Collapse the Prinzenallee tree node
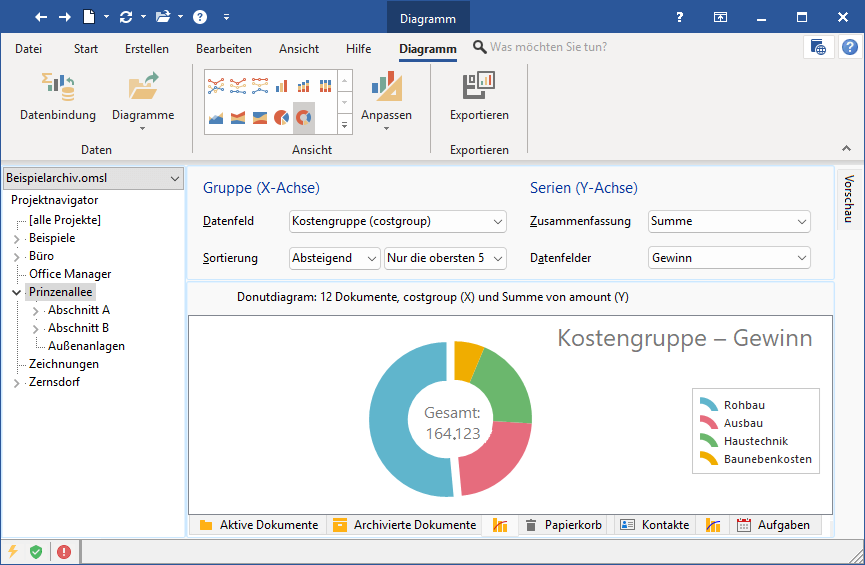865x565 pixels. click(x=17, y=292)
